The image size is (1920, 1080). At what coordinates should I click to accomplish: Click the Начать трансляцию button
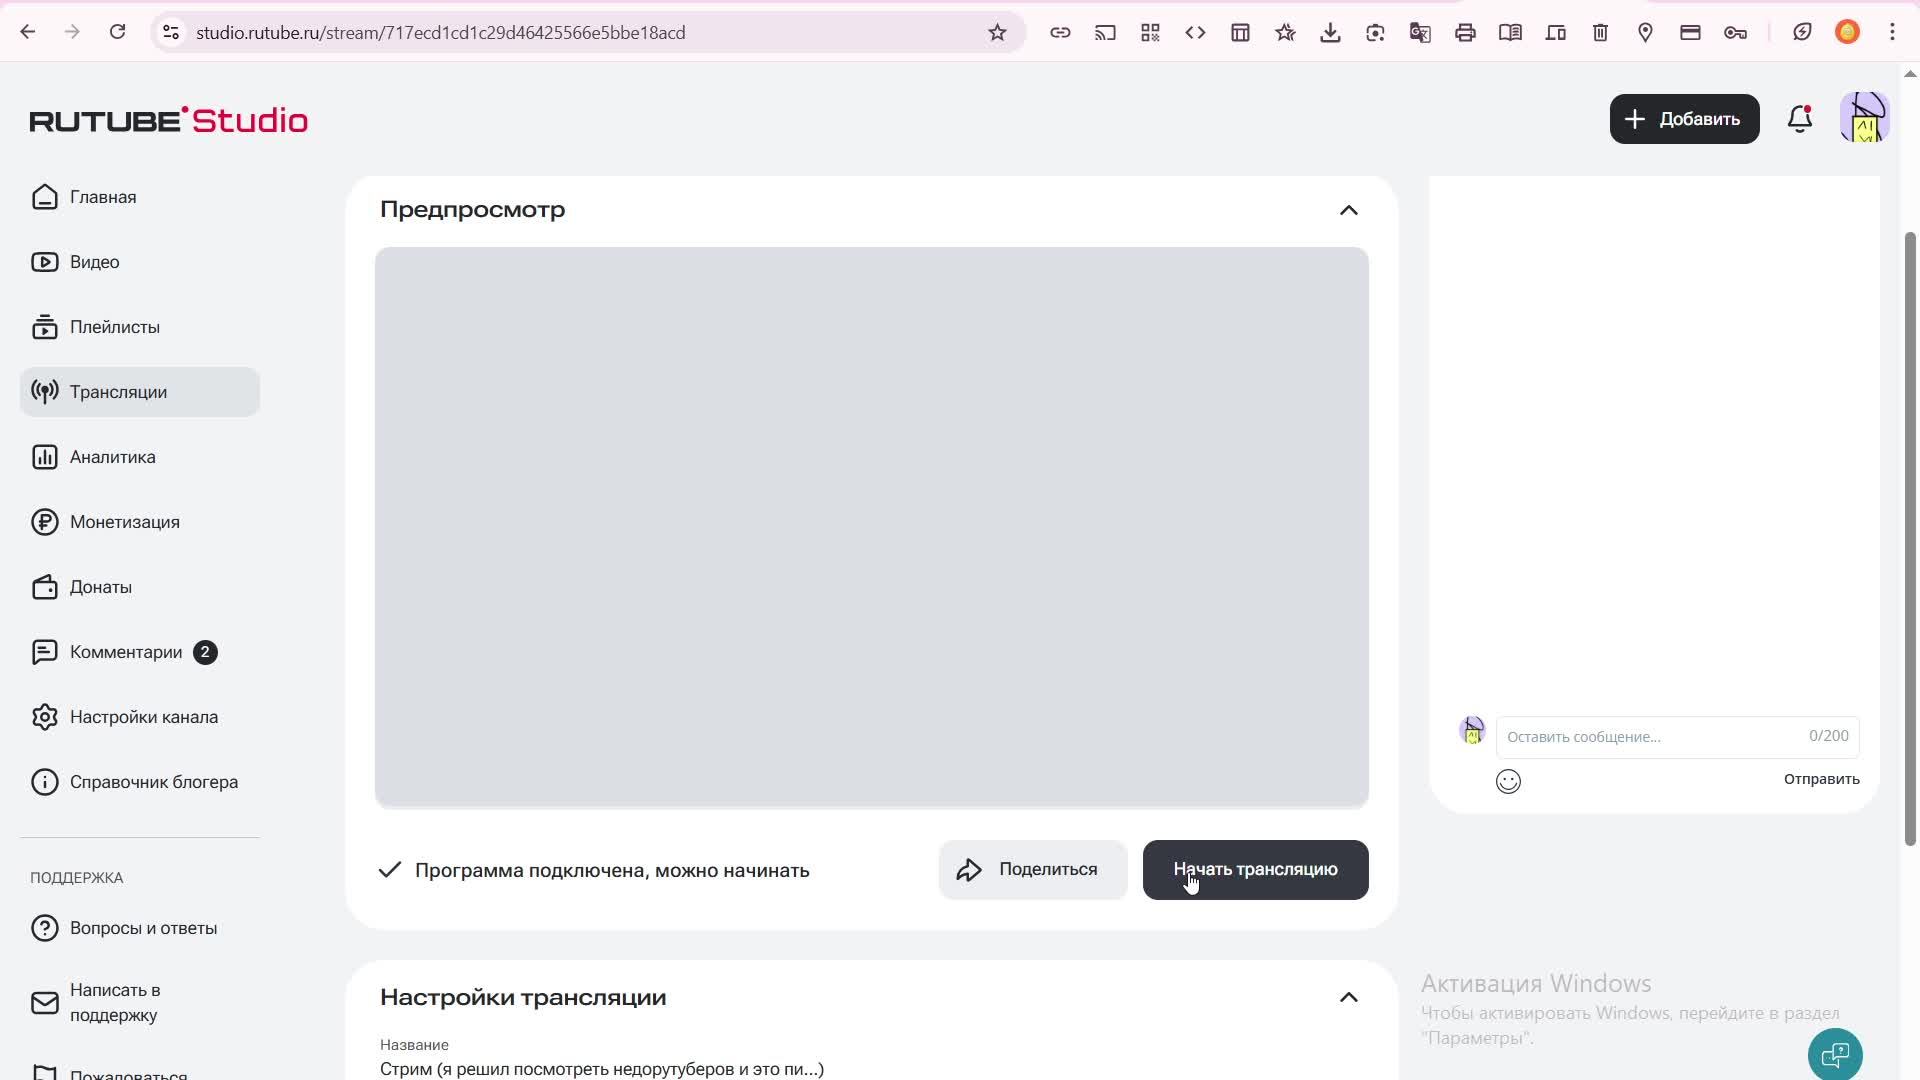(1255, 869)
